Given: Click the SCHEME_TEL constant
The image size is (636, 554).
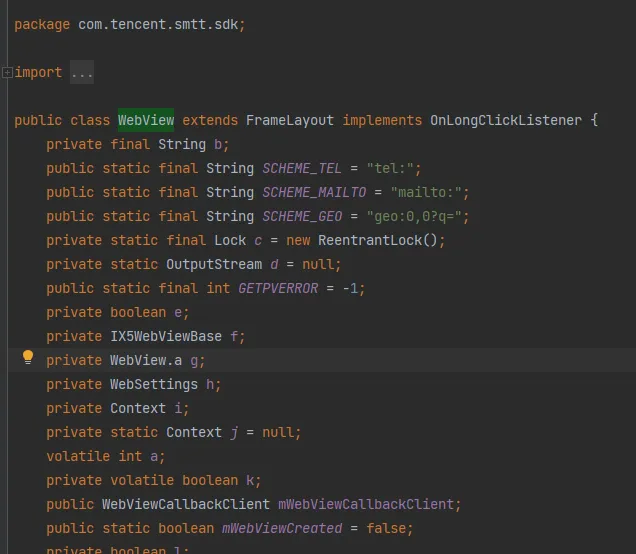Looking at the screenshot, I should point(302,168).
